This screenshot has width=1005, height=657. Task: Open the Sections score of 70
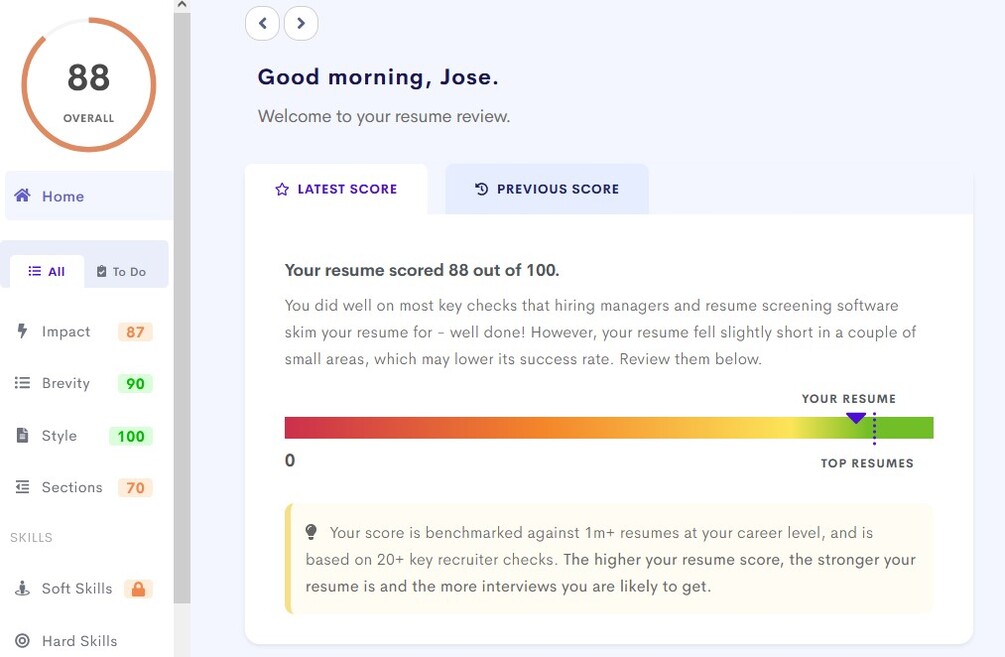point(135,488)
